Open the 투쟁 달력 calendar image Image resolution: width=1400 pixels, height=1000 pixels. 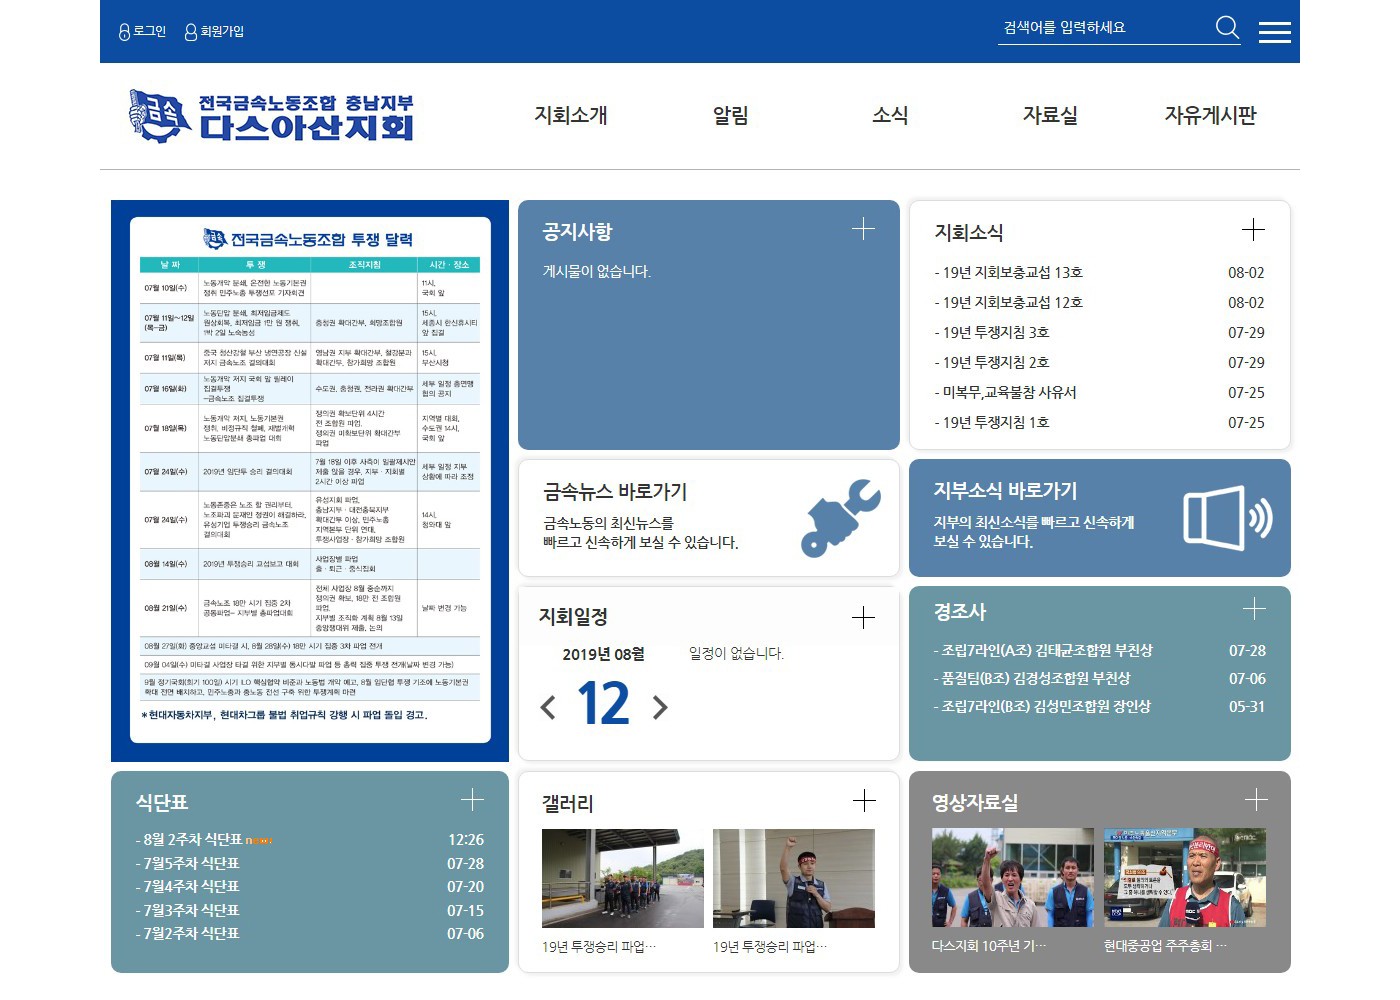tap(310, 480)
